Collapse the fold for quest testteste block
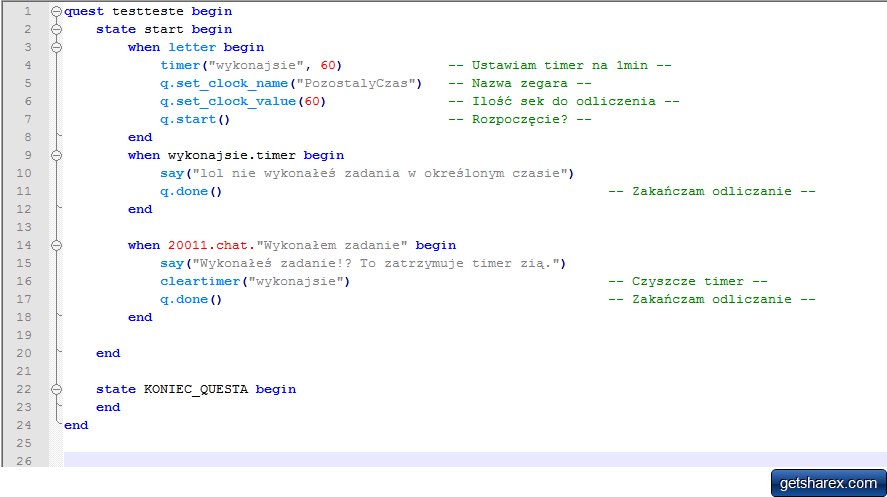Viewport: 887px width, 497px height. point(56,11)
